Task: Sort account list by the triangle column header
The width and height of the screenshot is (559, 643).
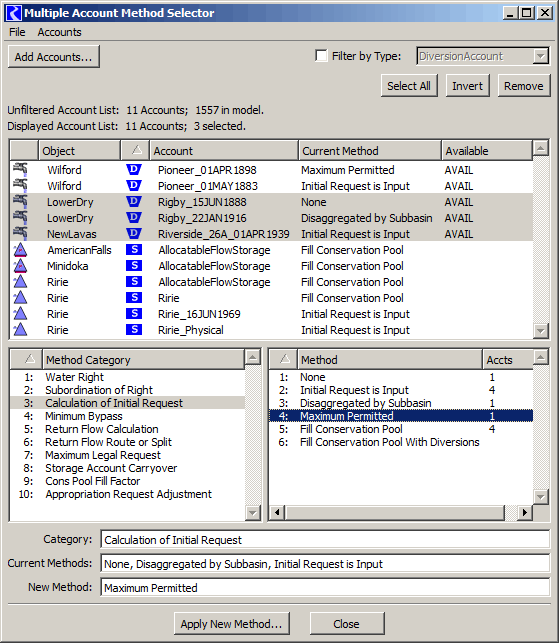Action: point(136,150)
